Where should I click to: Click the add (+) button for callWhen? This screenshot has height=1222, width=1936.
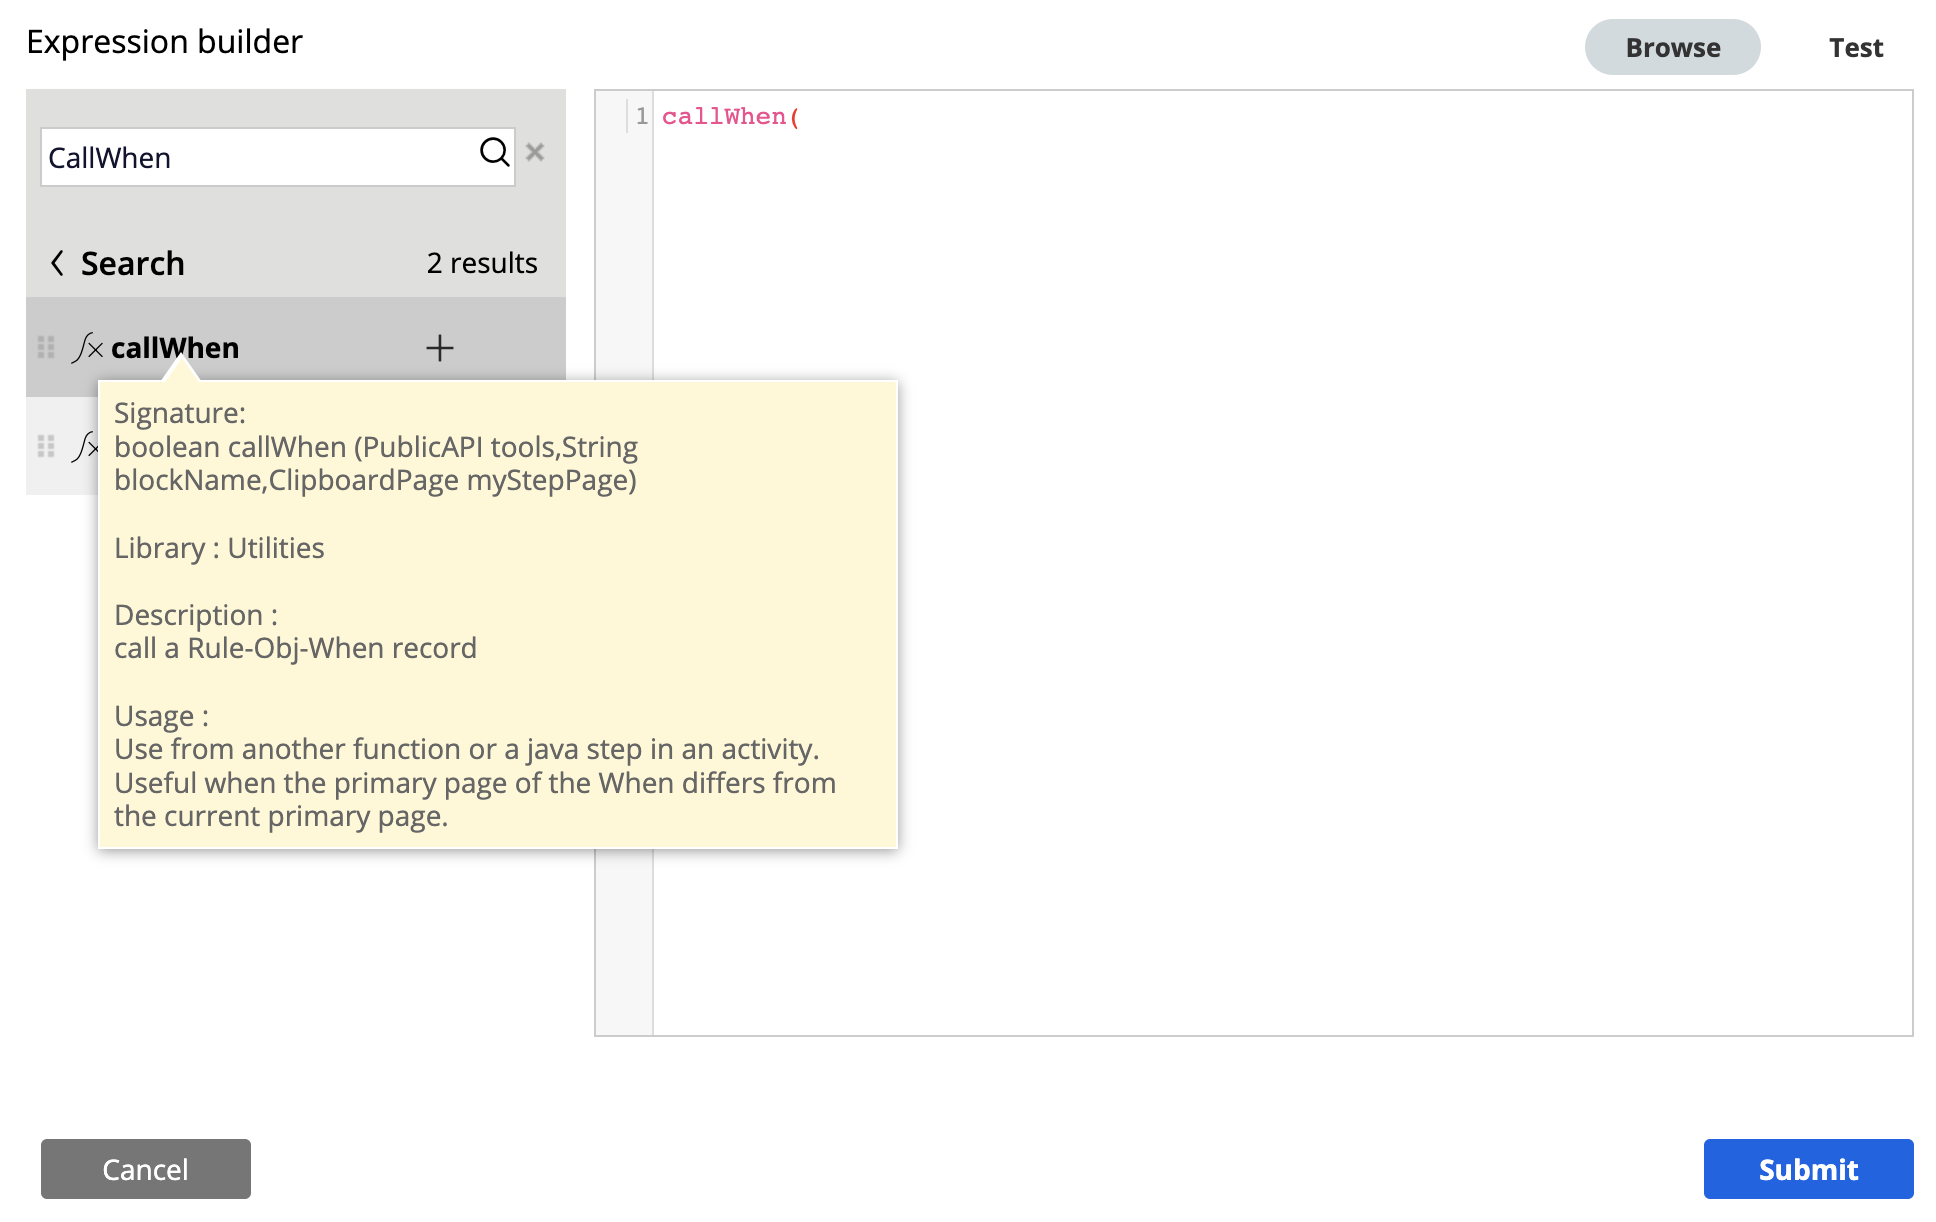439,348
